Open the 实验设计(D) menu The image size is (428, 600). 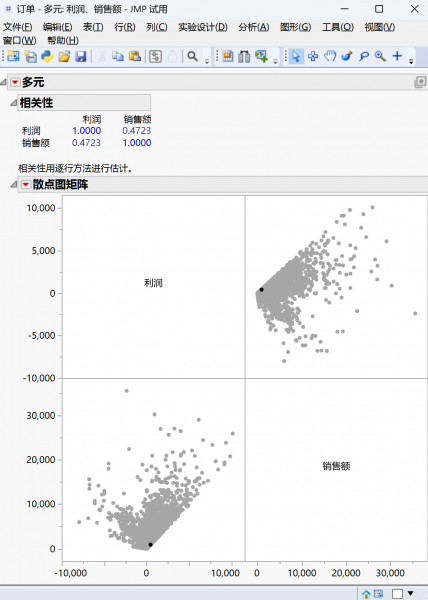click(203, 27)
